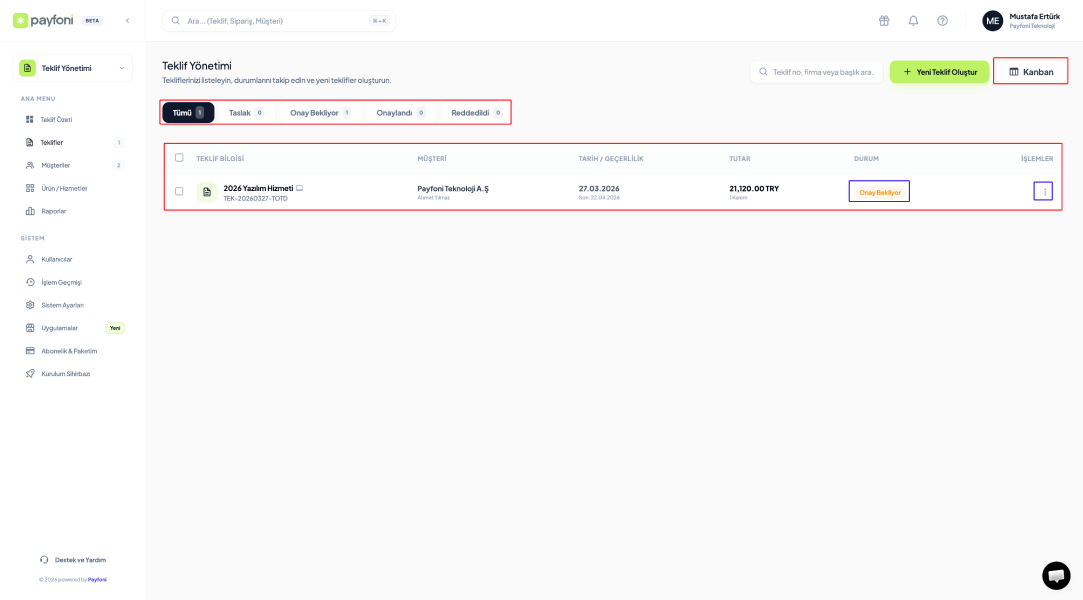Switch to Kanban view

coord(1030,72)
